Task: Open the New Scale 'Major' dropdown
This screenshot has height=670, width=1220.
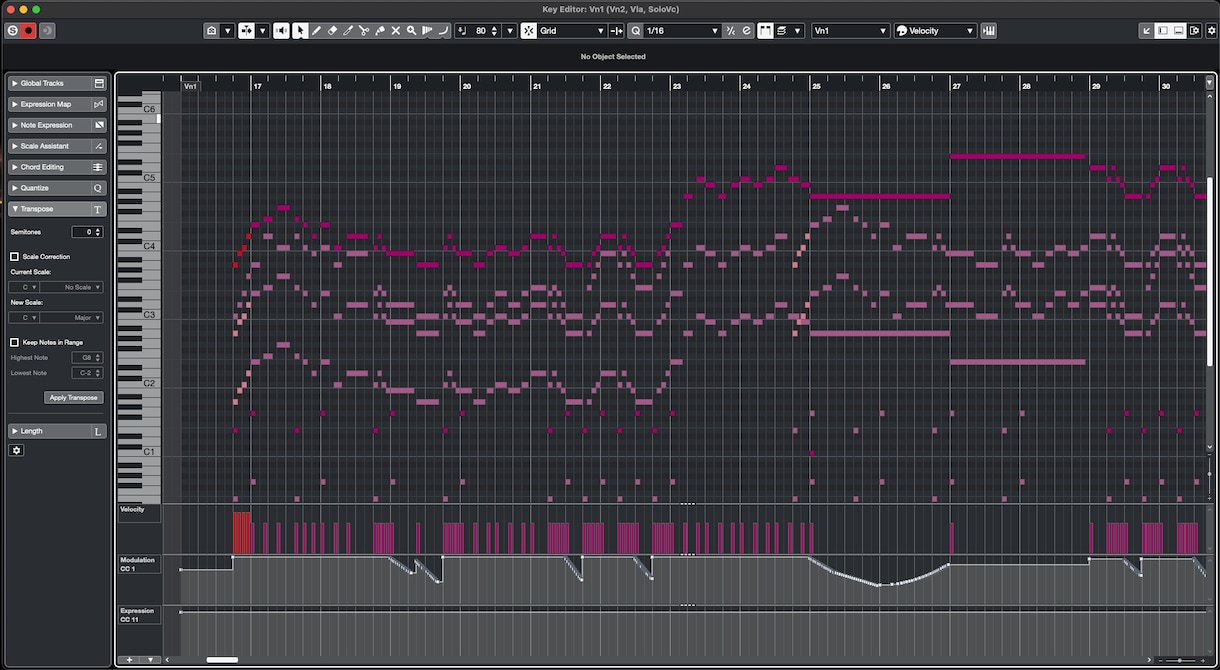Action: (x=72, y=317)
